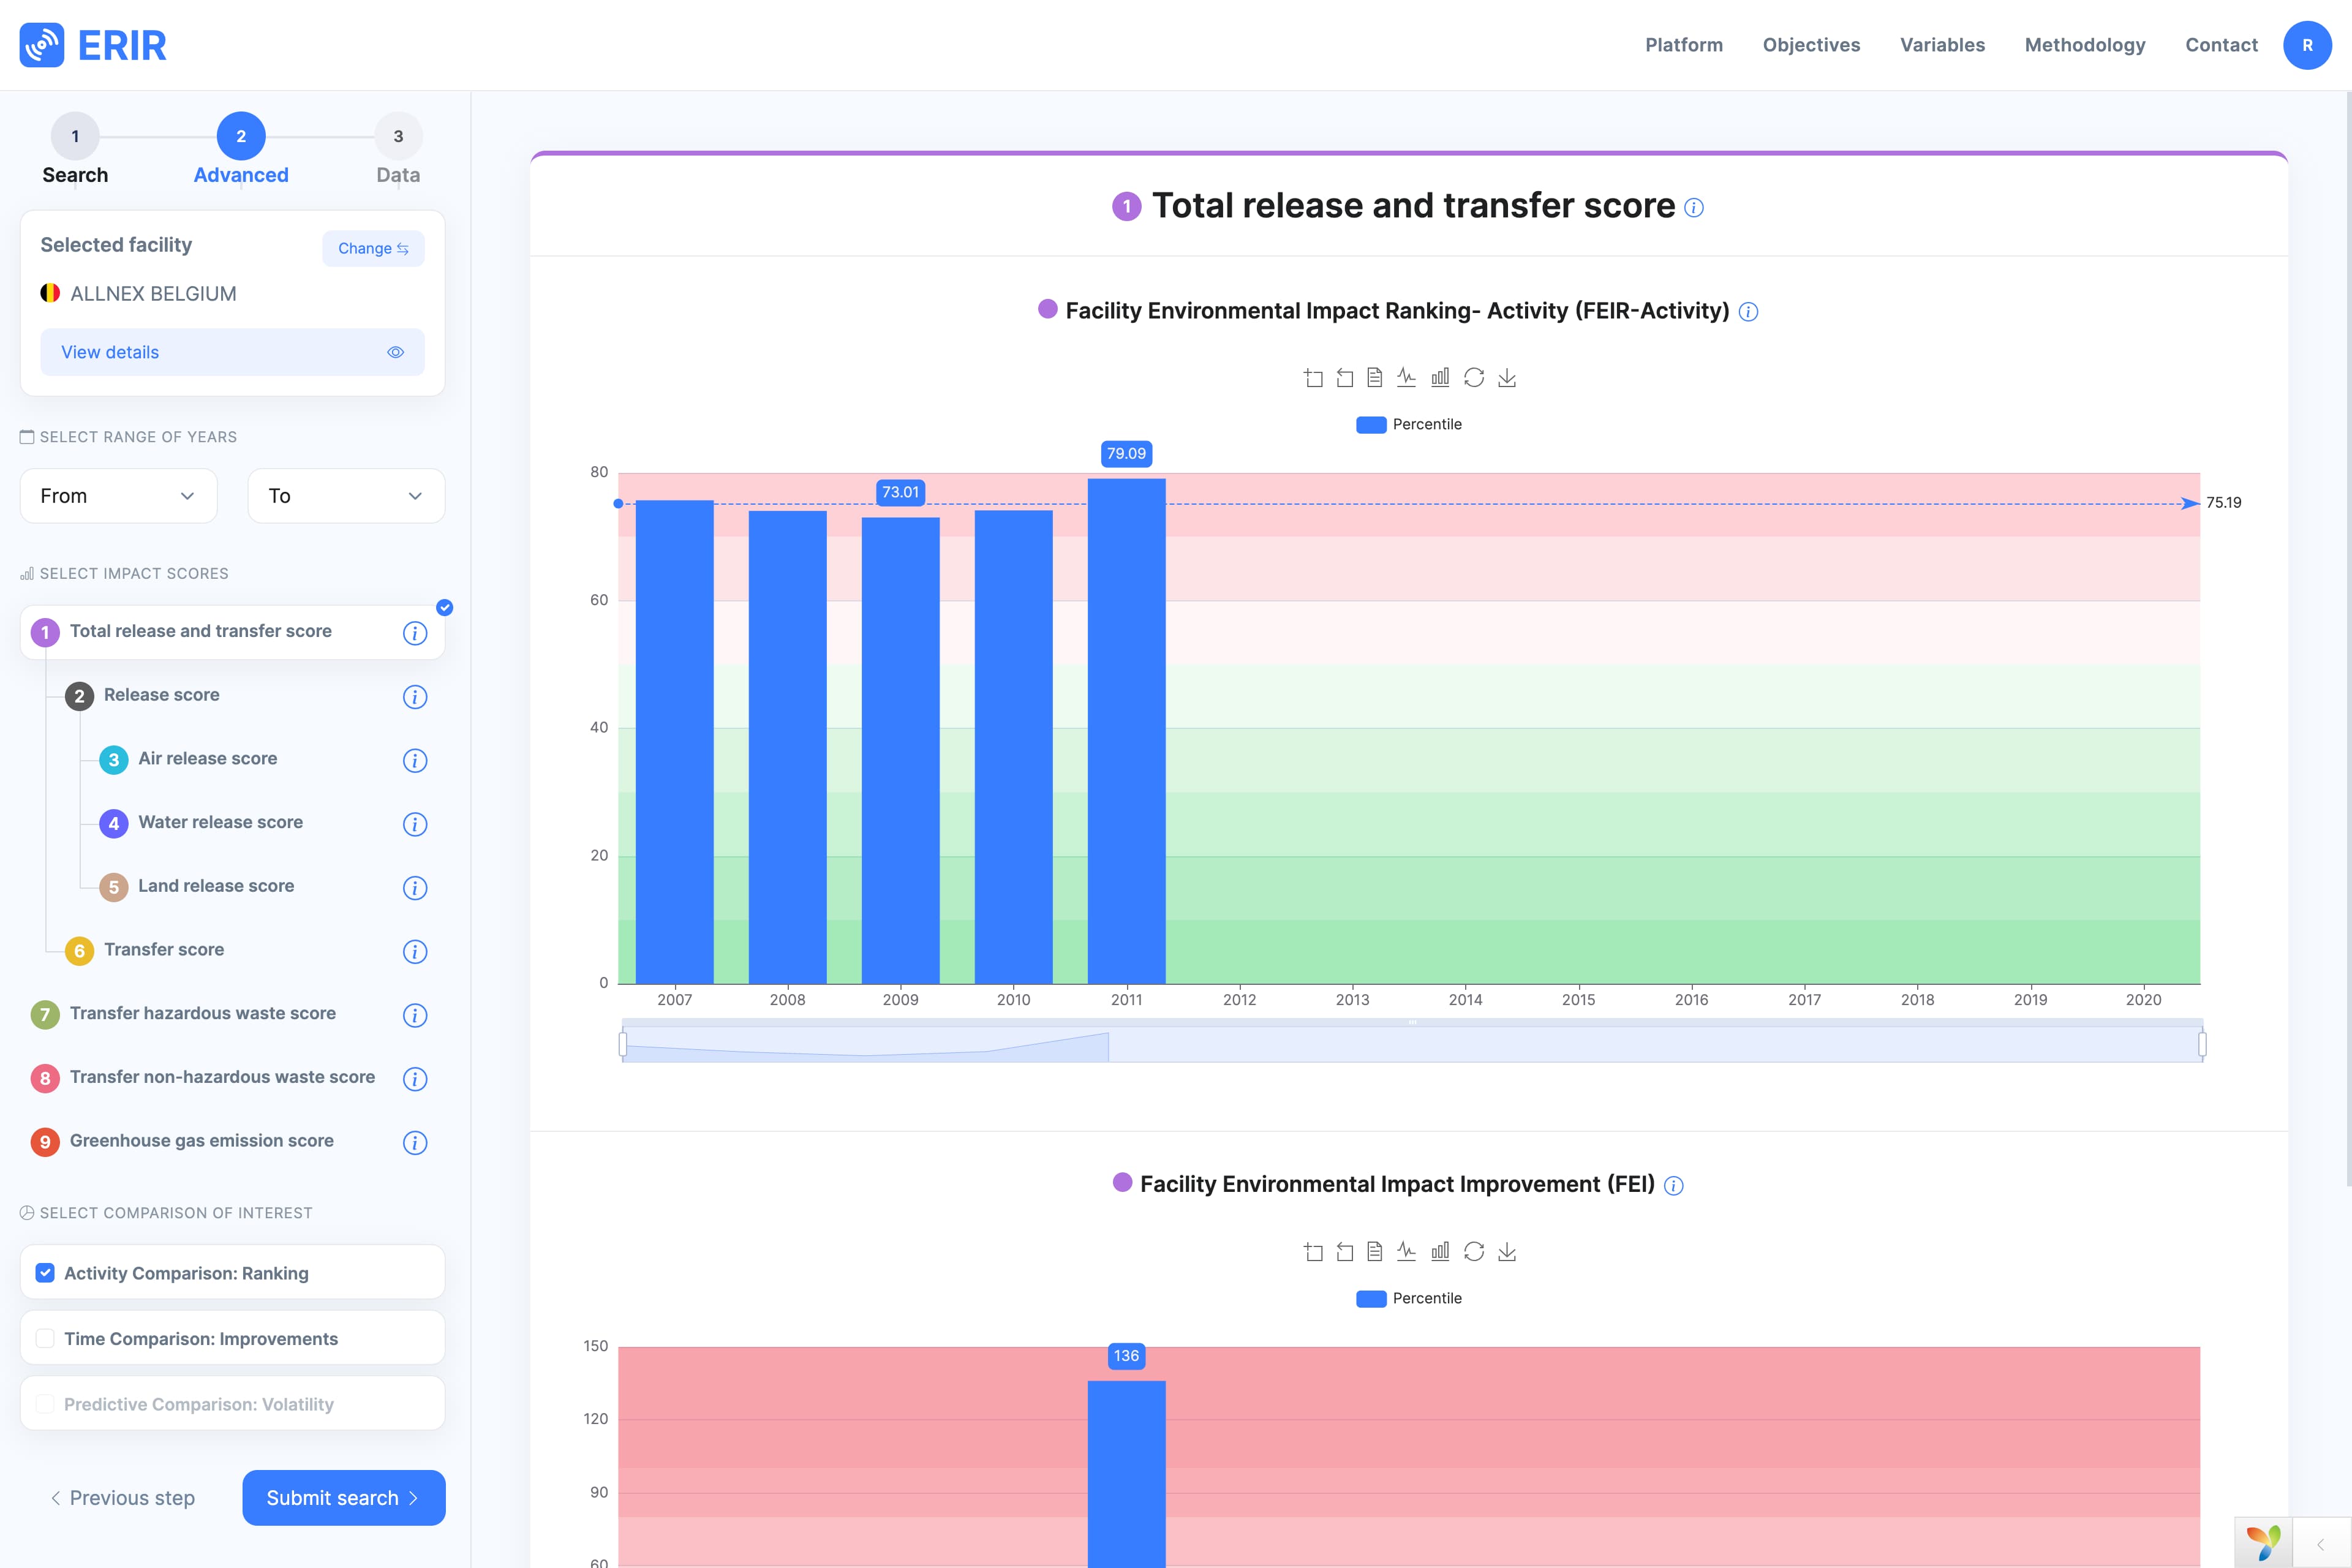2352x1568 pixels.
Task: Switch FEI chart to bar chart
Action: click(x=1440, y=1251)
